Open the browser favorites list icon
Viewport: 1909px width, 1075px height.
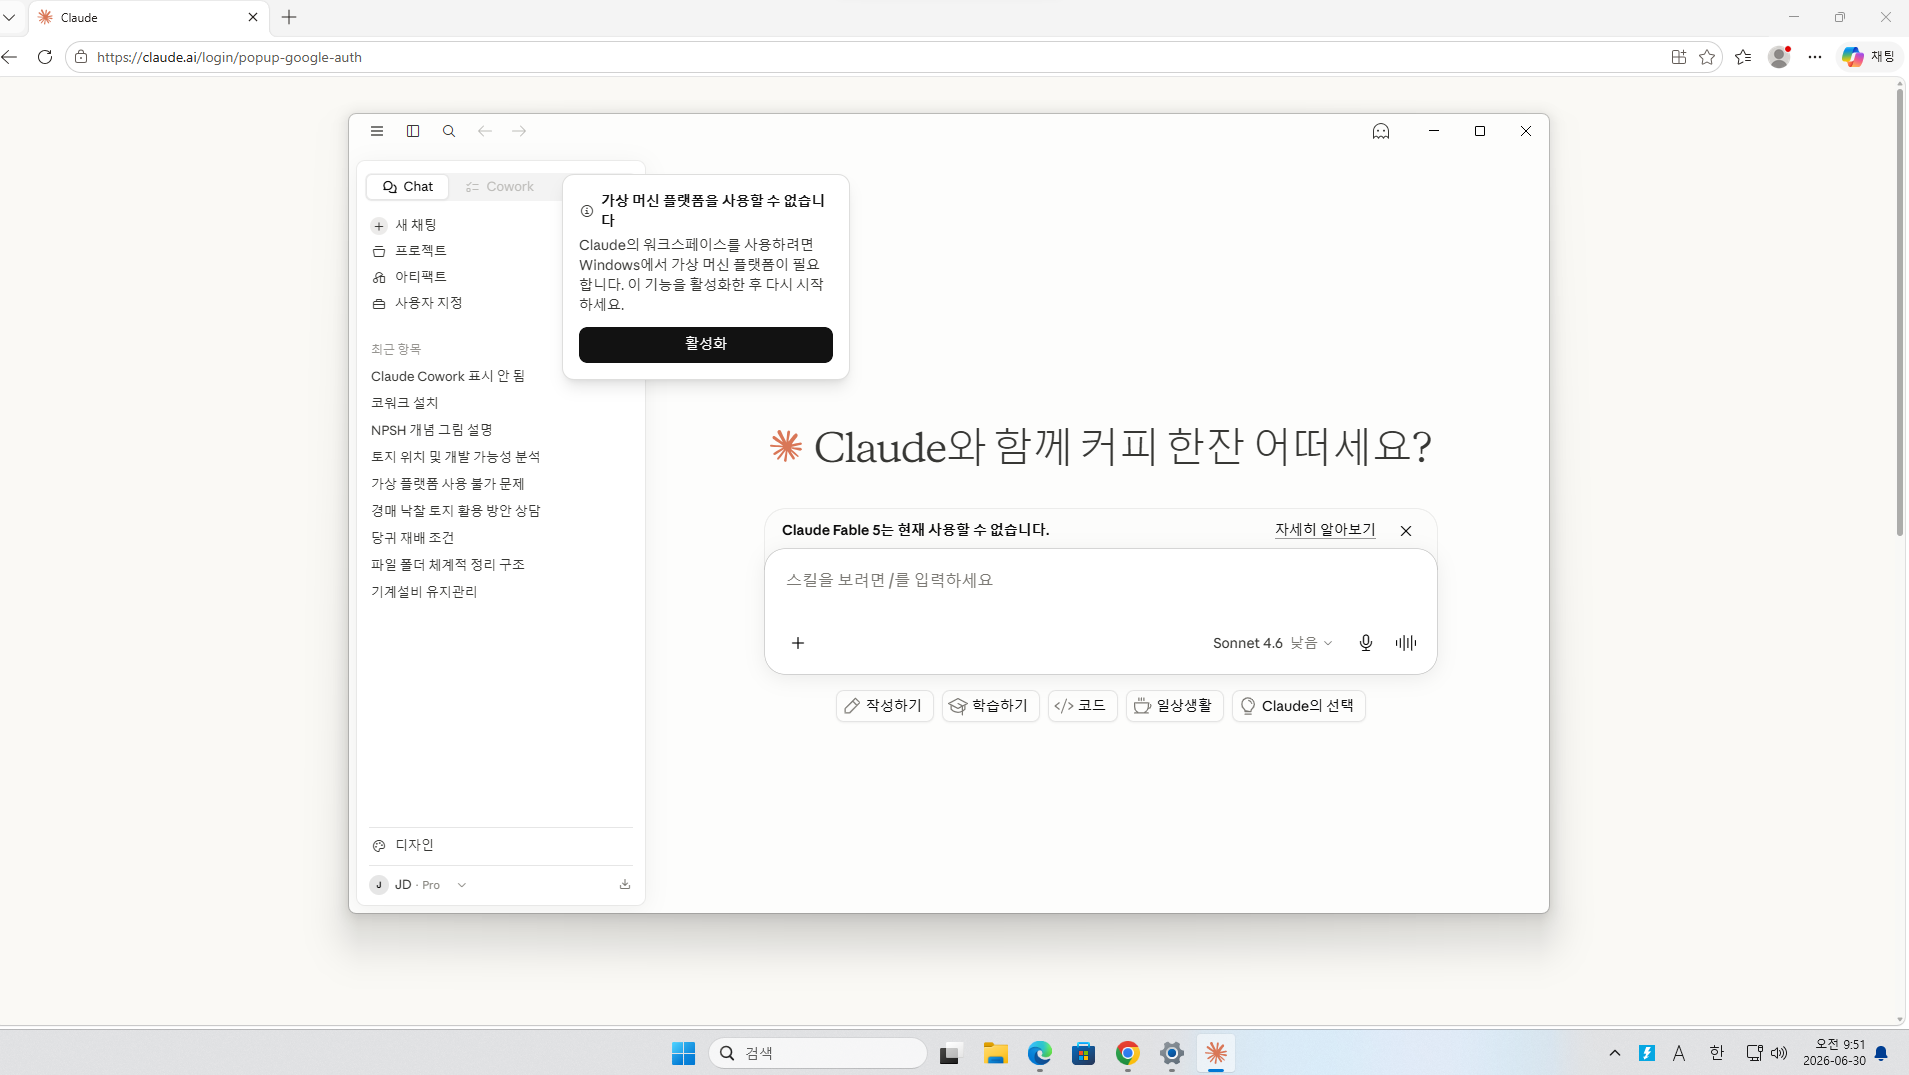(x=1743, y=57)
